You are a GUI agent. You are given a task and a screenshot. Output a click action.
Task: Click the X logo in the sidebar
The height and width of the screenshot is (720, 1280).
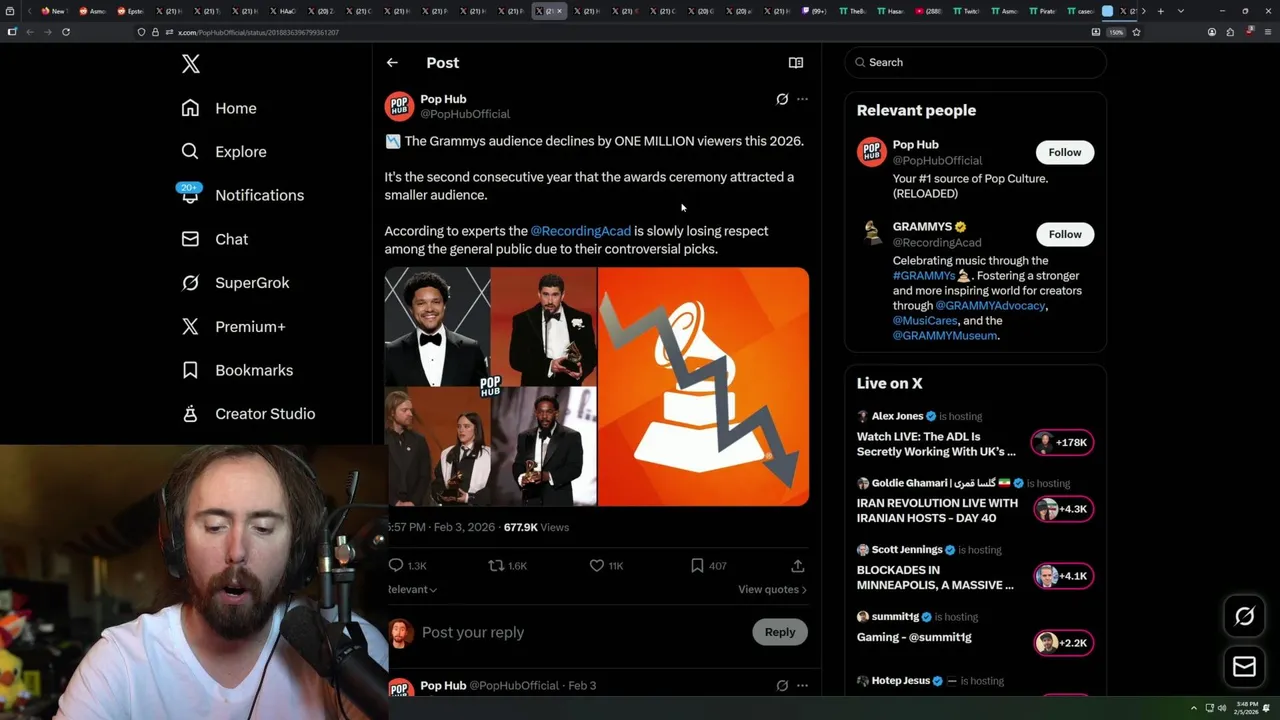click(x=191, y=64)
